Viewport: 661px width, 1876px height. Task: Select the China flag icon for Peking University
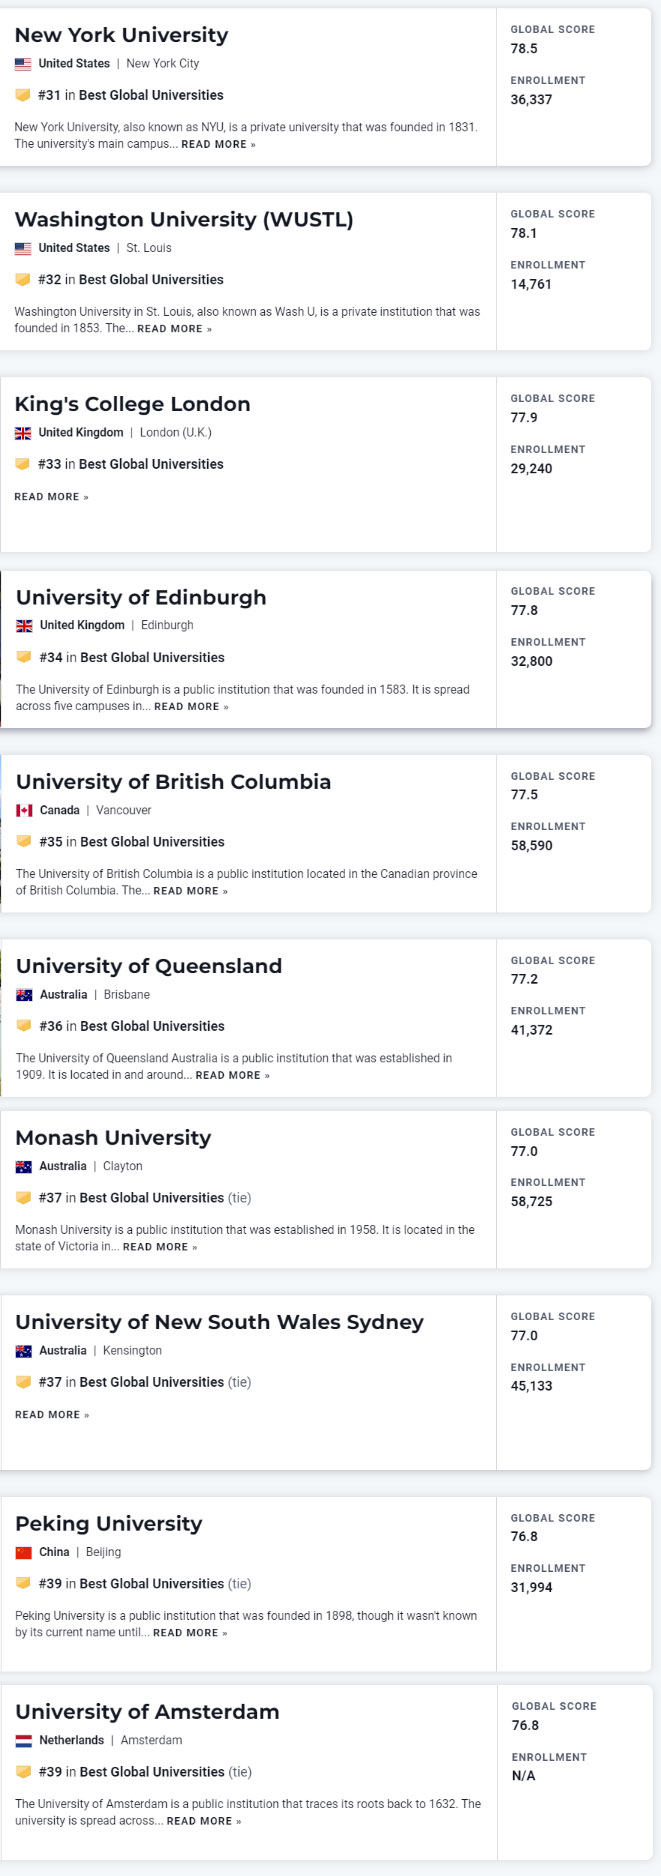pos(22,1551)
